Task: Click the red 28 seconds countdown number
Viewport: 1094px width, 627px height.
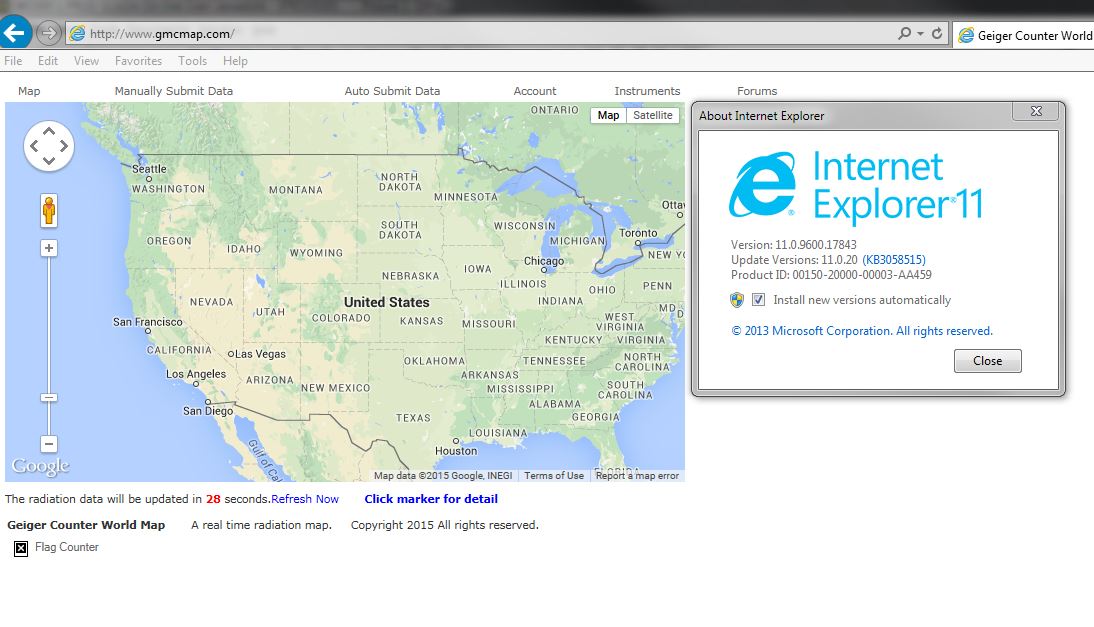Action: point(213,499)
